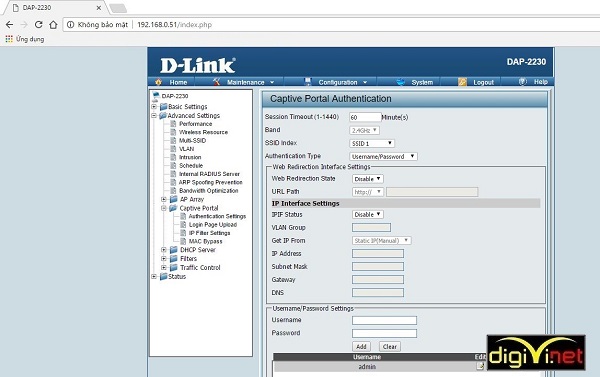Screen dimensions: 600x377
Task: Open Bandwidth Optimization page
Action: (x=209, y=191)
